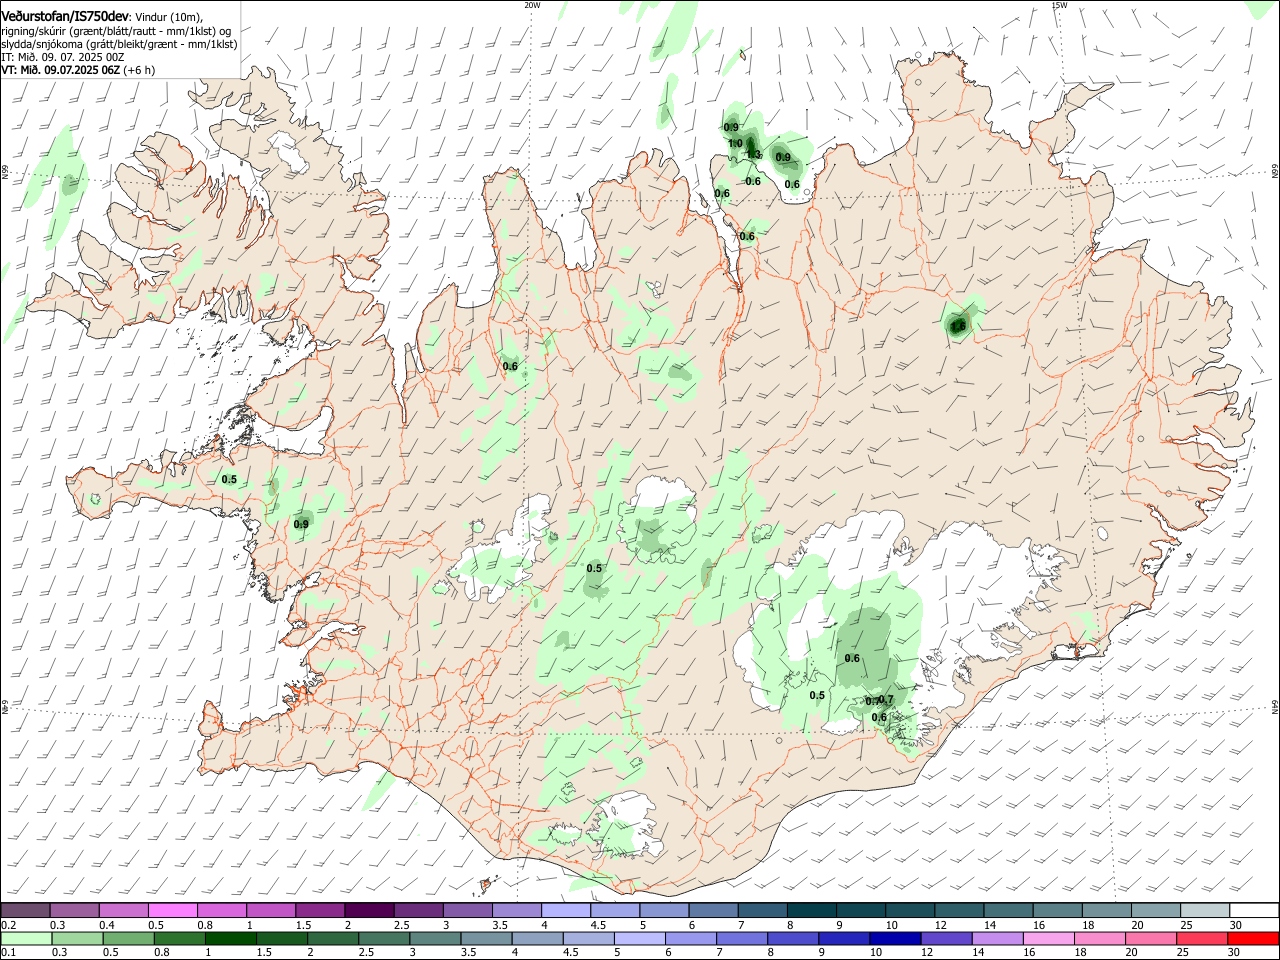Click the lavender 4 swatch in snow legend
The image size is (1280, 960).
pos(565,910)
